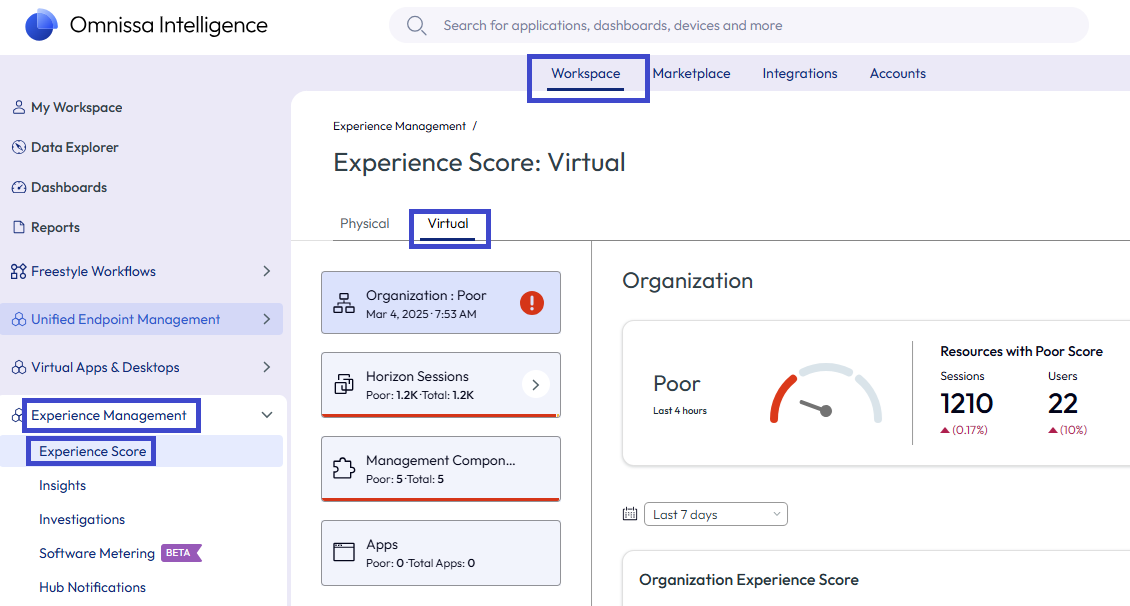Switch to the Workspace tab

tap(585, 73)
